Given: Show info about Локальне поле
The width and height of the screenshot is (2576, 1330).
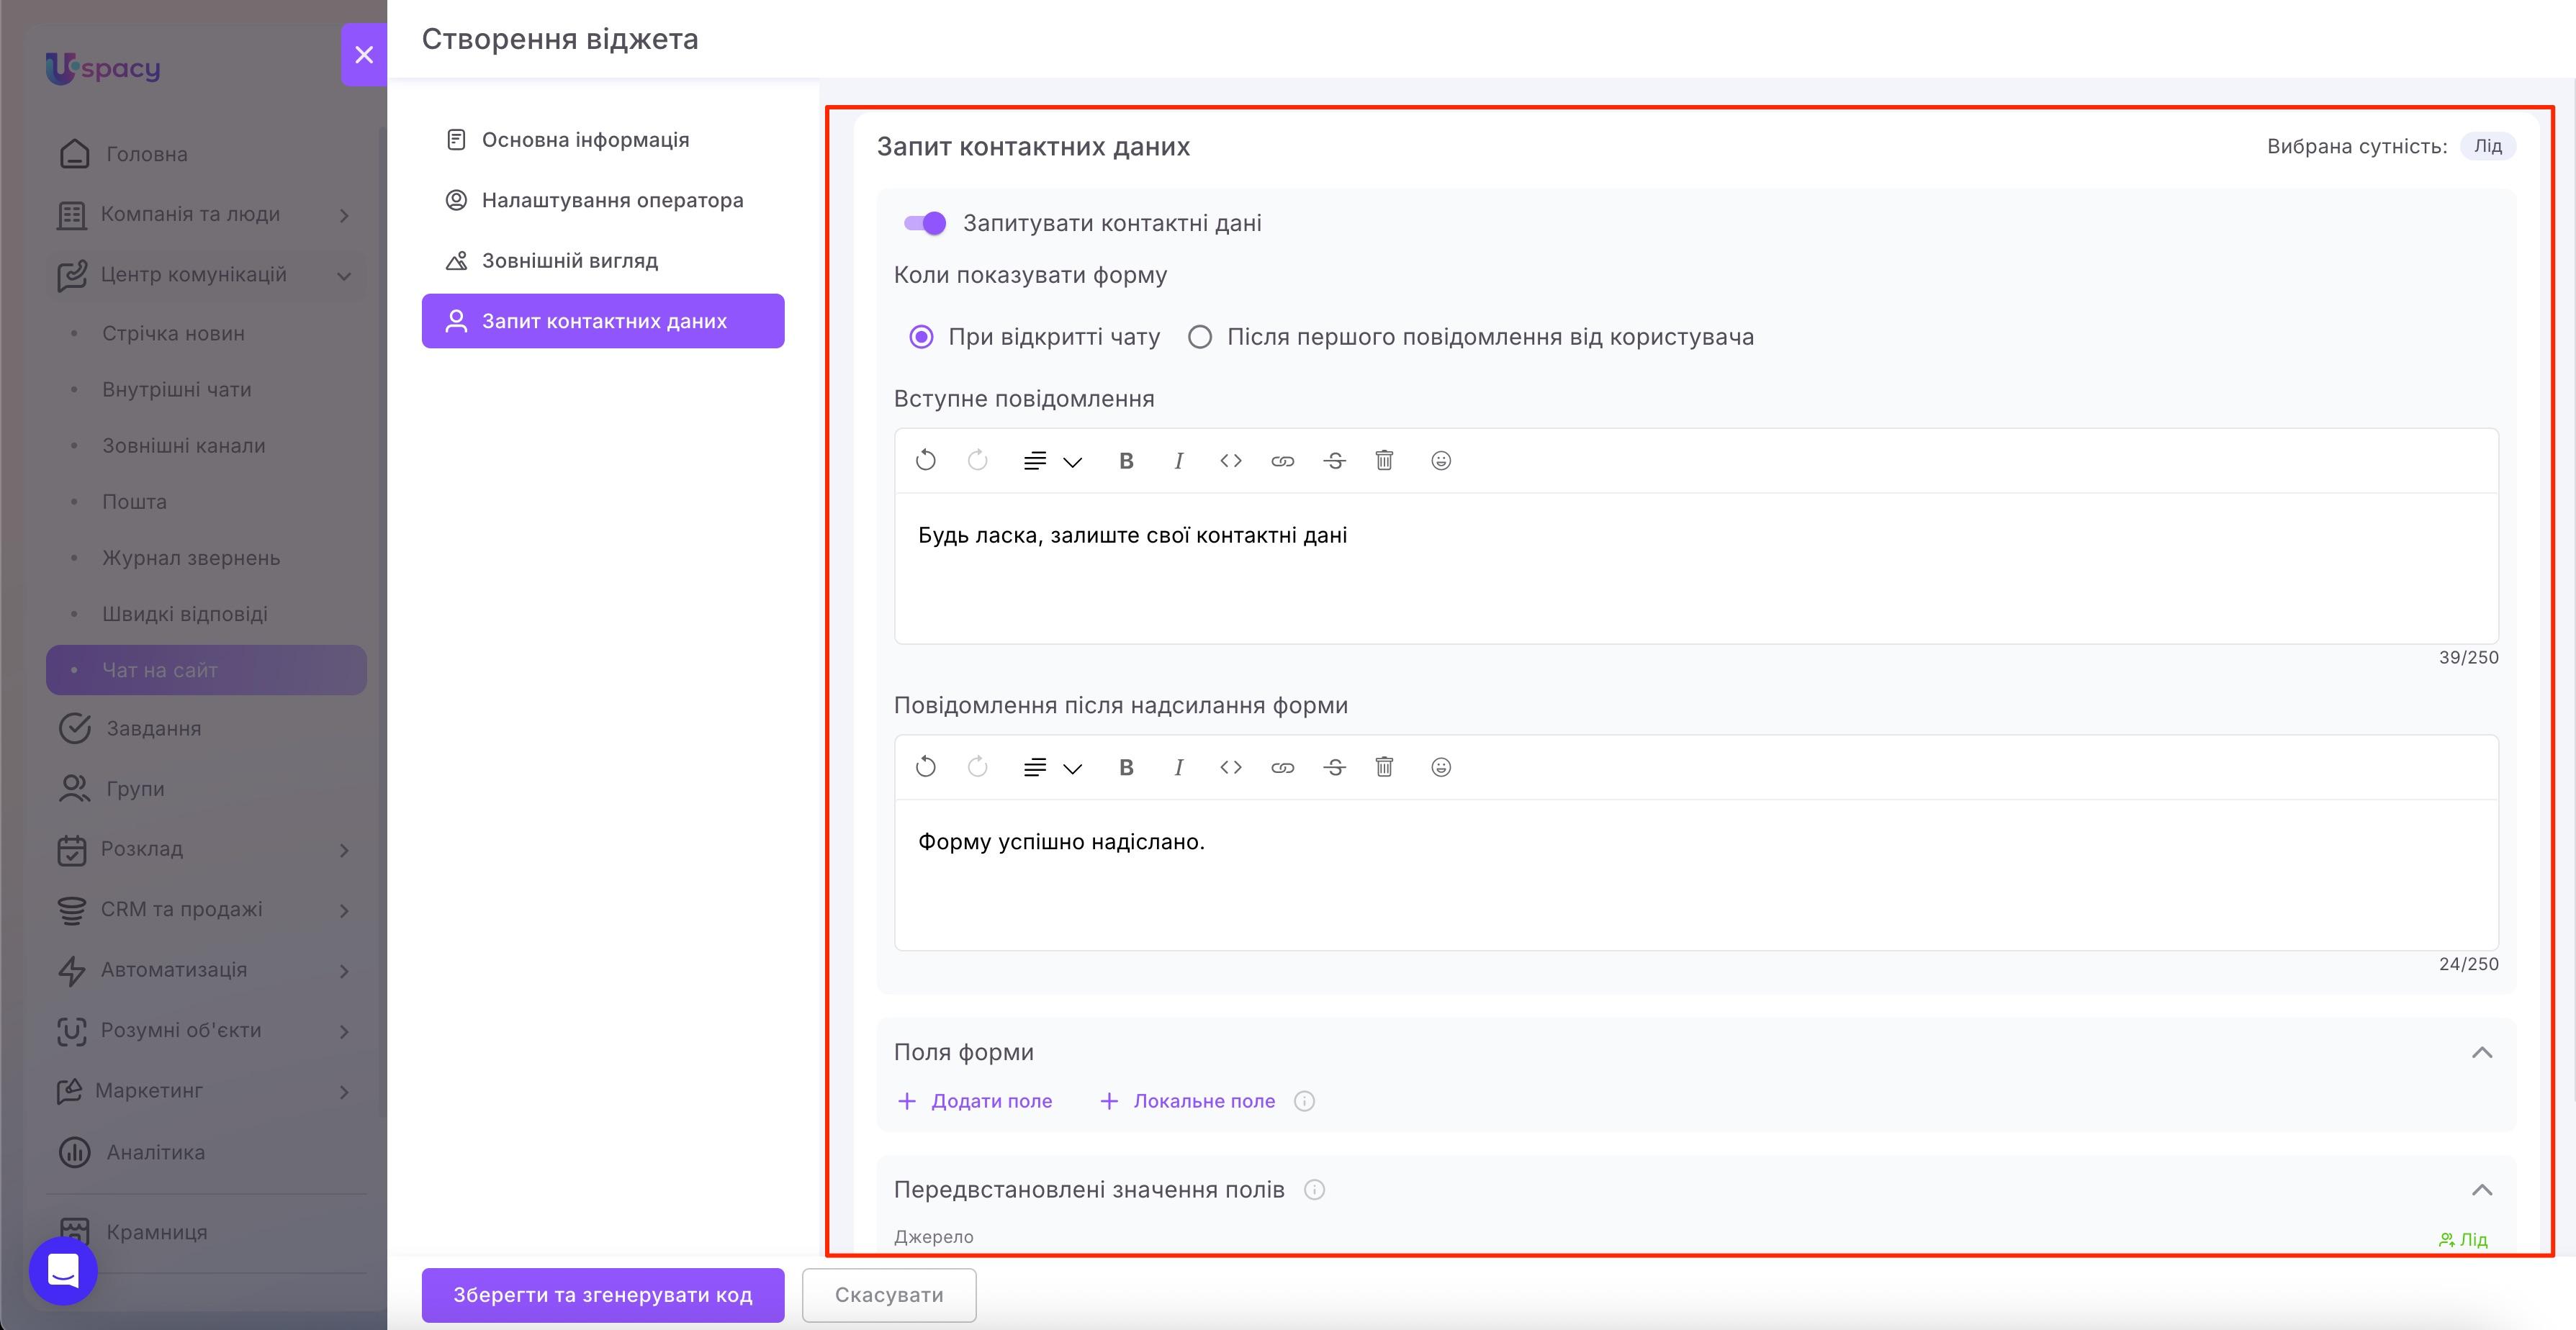Looking at the screenshot, I should tap(1304, 1101).
